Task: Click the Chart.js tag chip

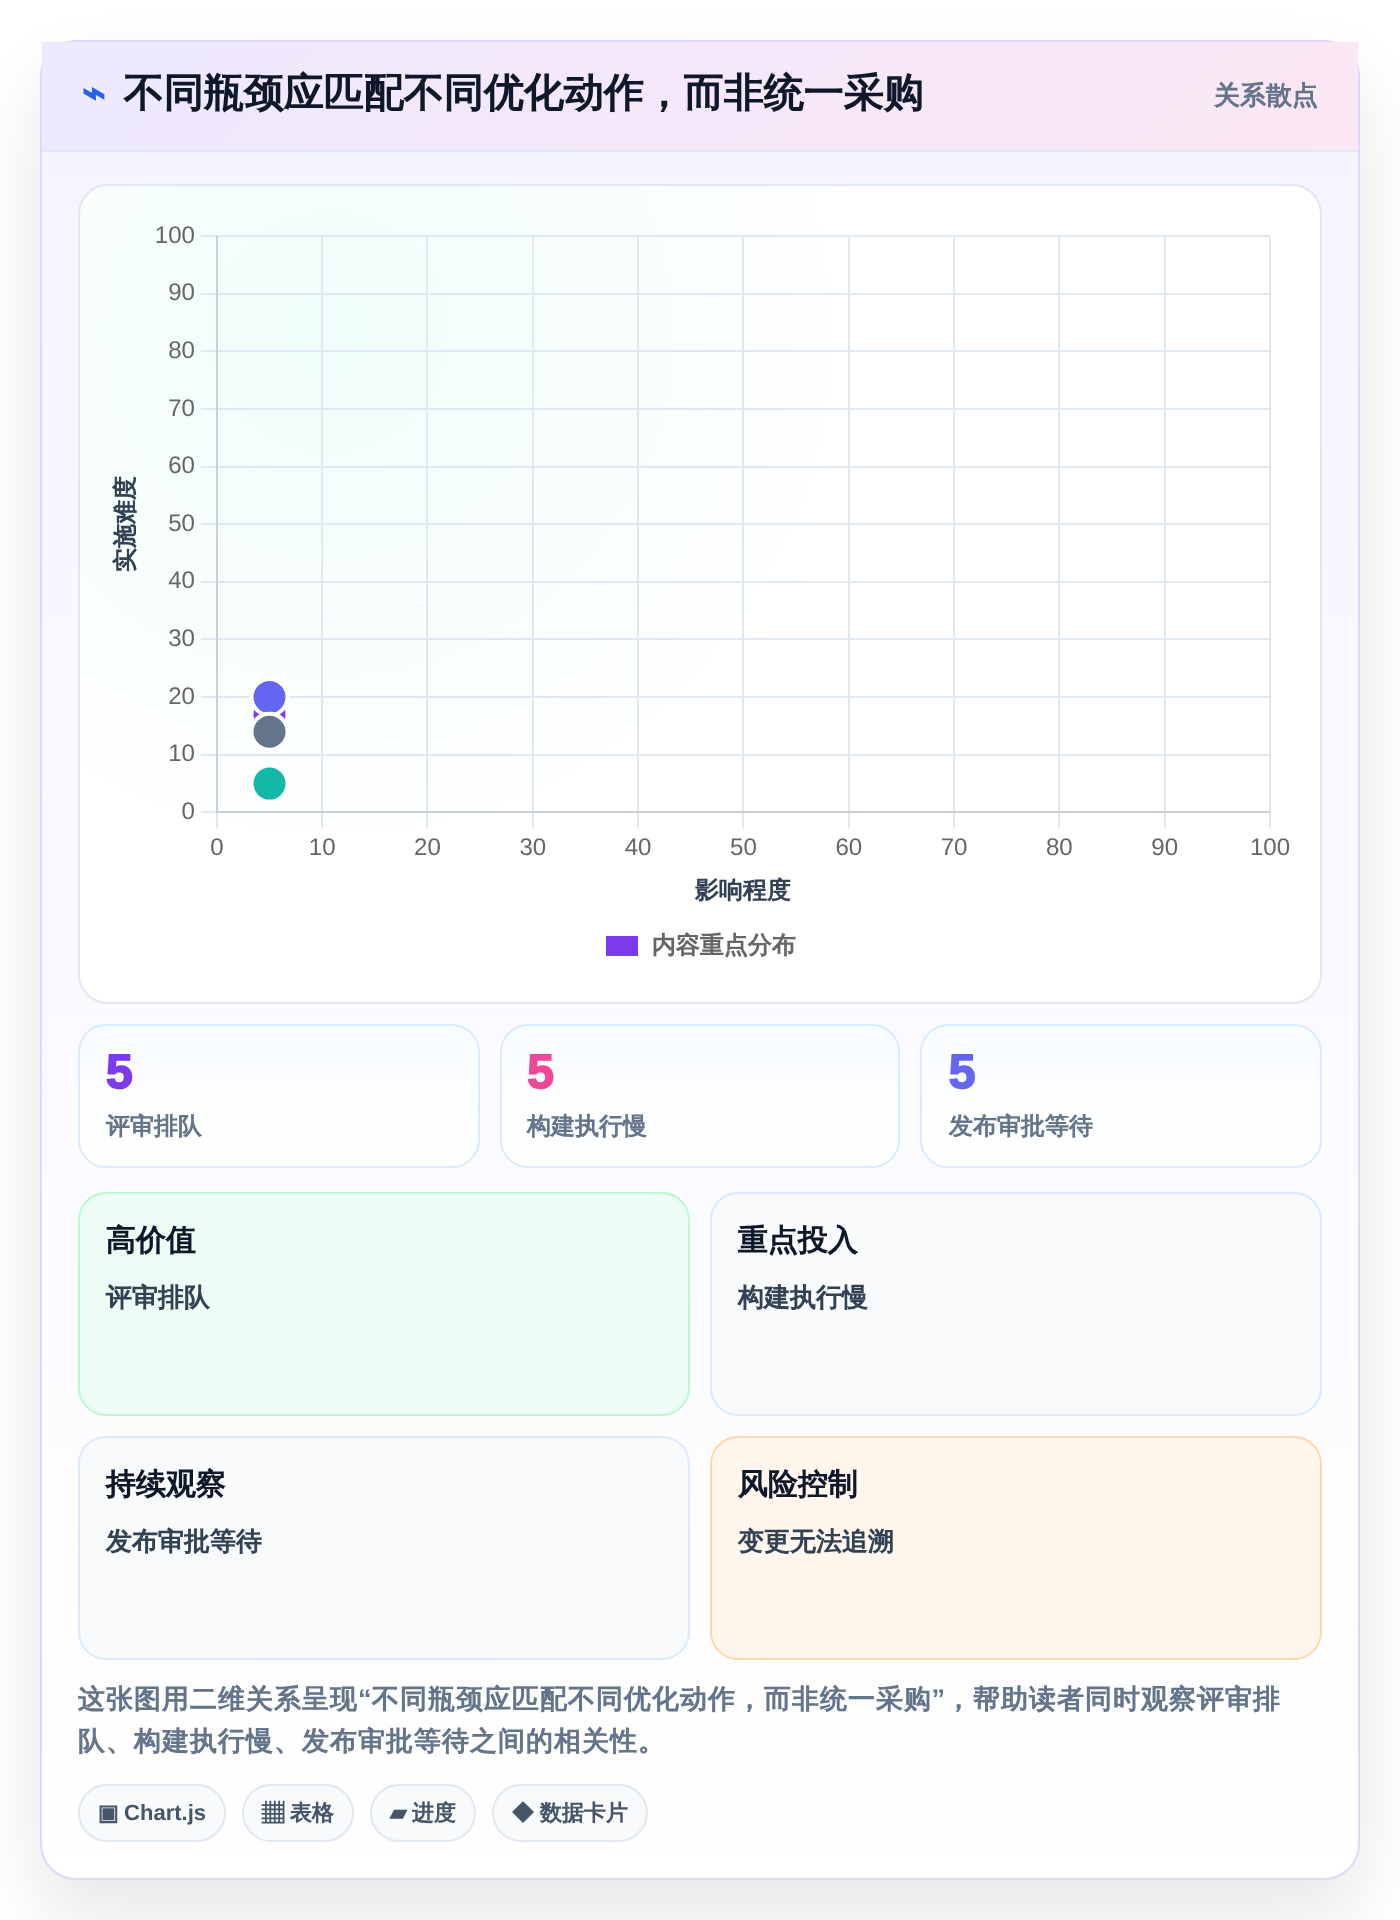Action: tap(152, 1813)
